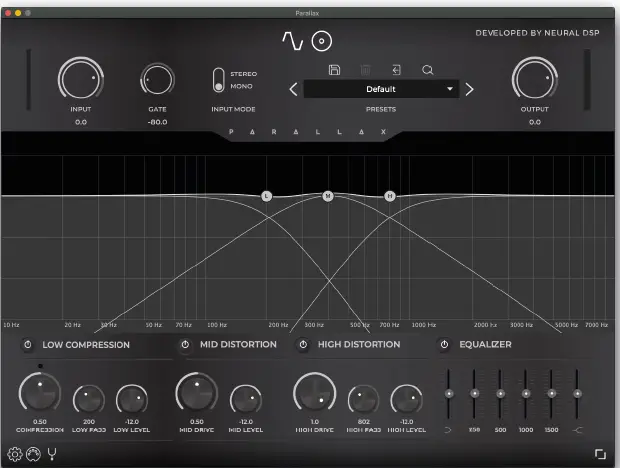Click the High Pass knob
Viewport: 620px width, 468px height.
point(363,400)
